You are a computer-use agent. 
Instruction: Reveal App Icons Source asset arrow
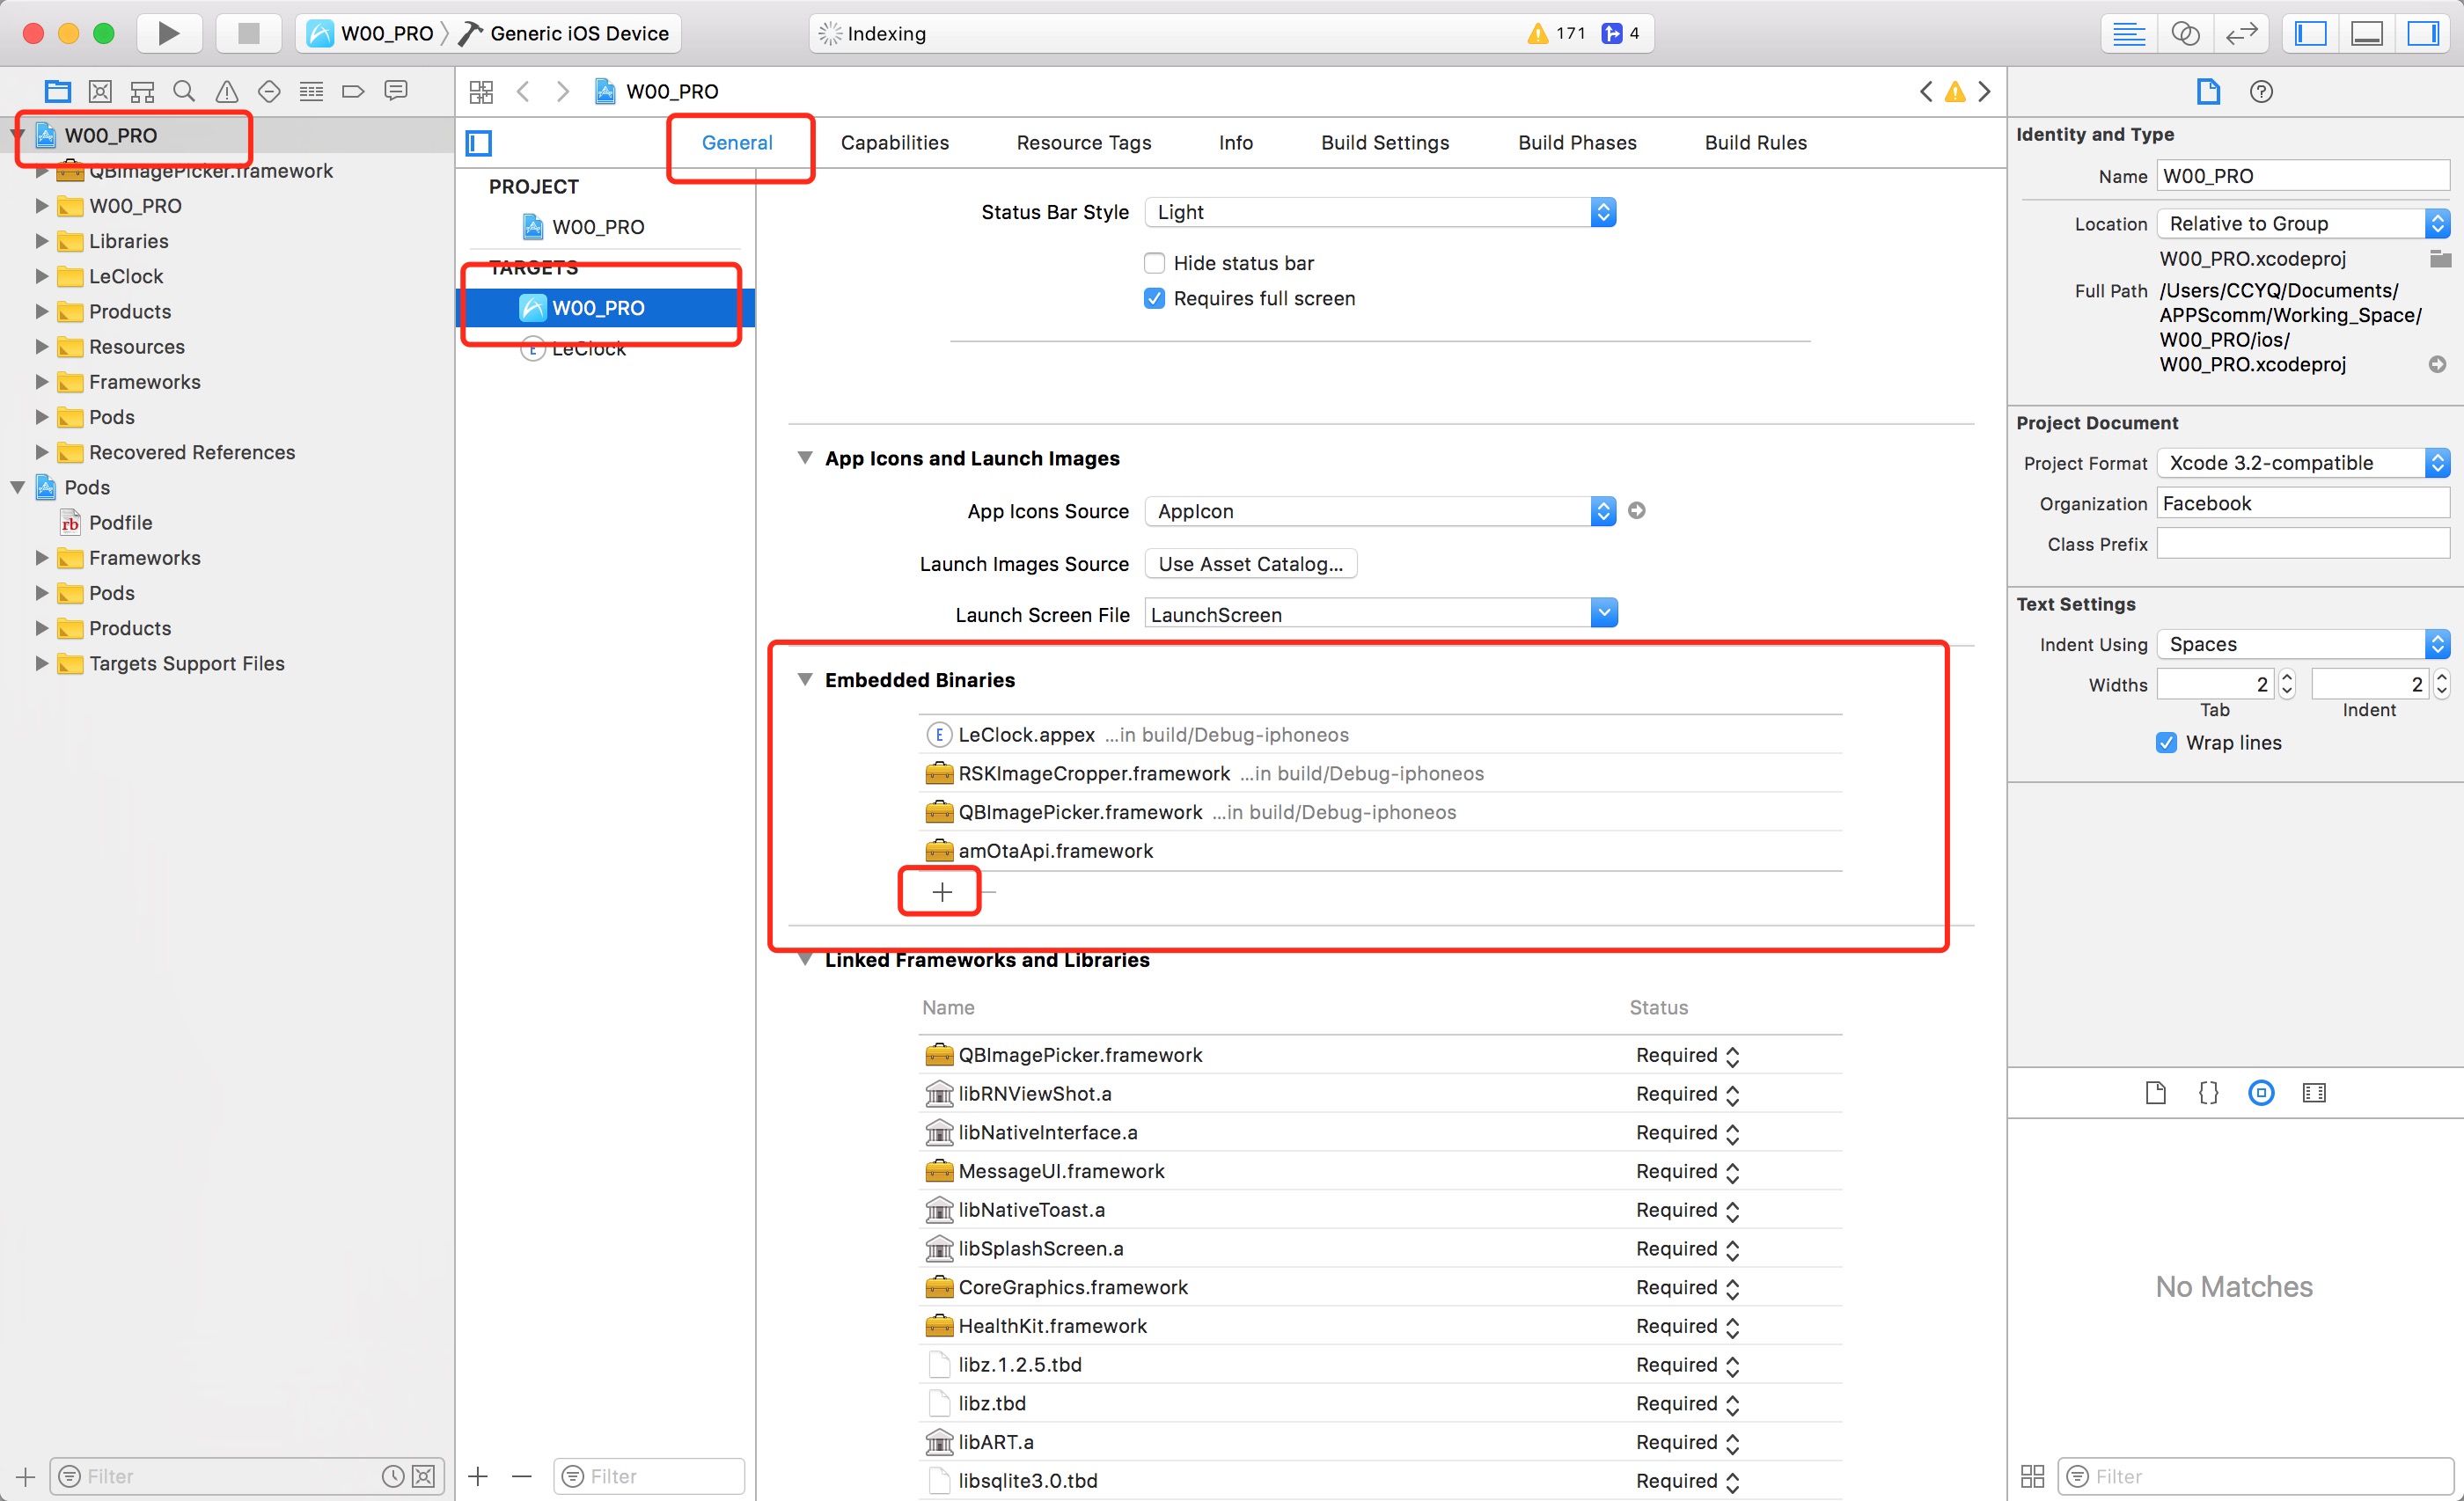click(x=1637, y=510)
